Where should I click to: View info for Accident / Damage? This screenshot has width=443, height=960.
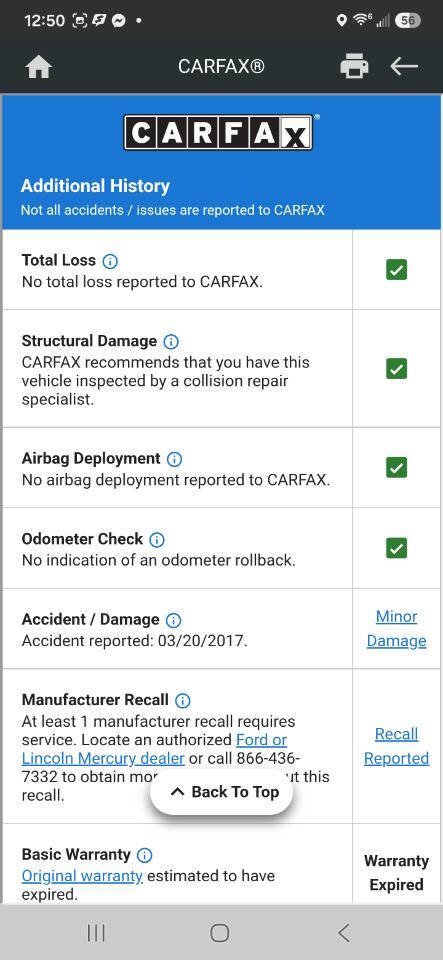174,620
